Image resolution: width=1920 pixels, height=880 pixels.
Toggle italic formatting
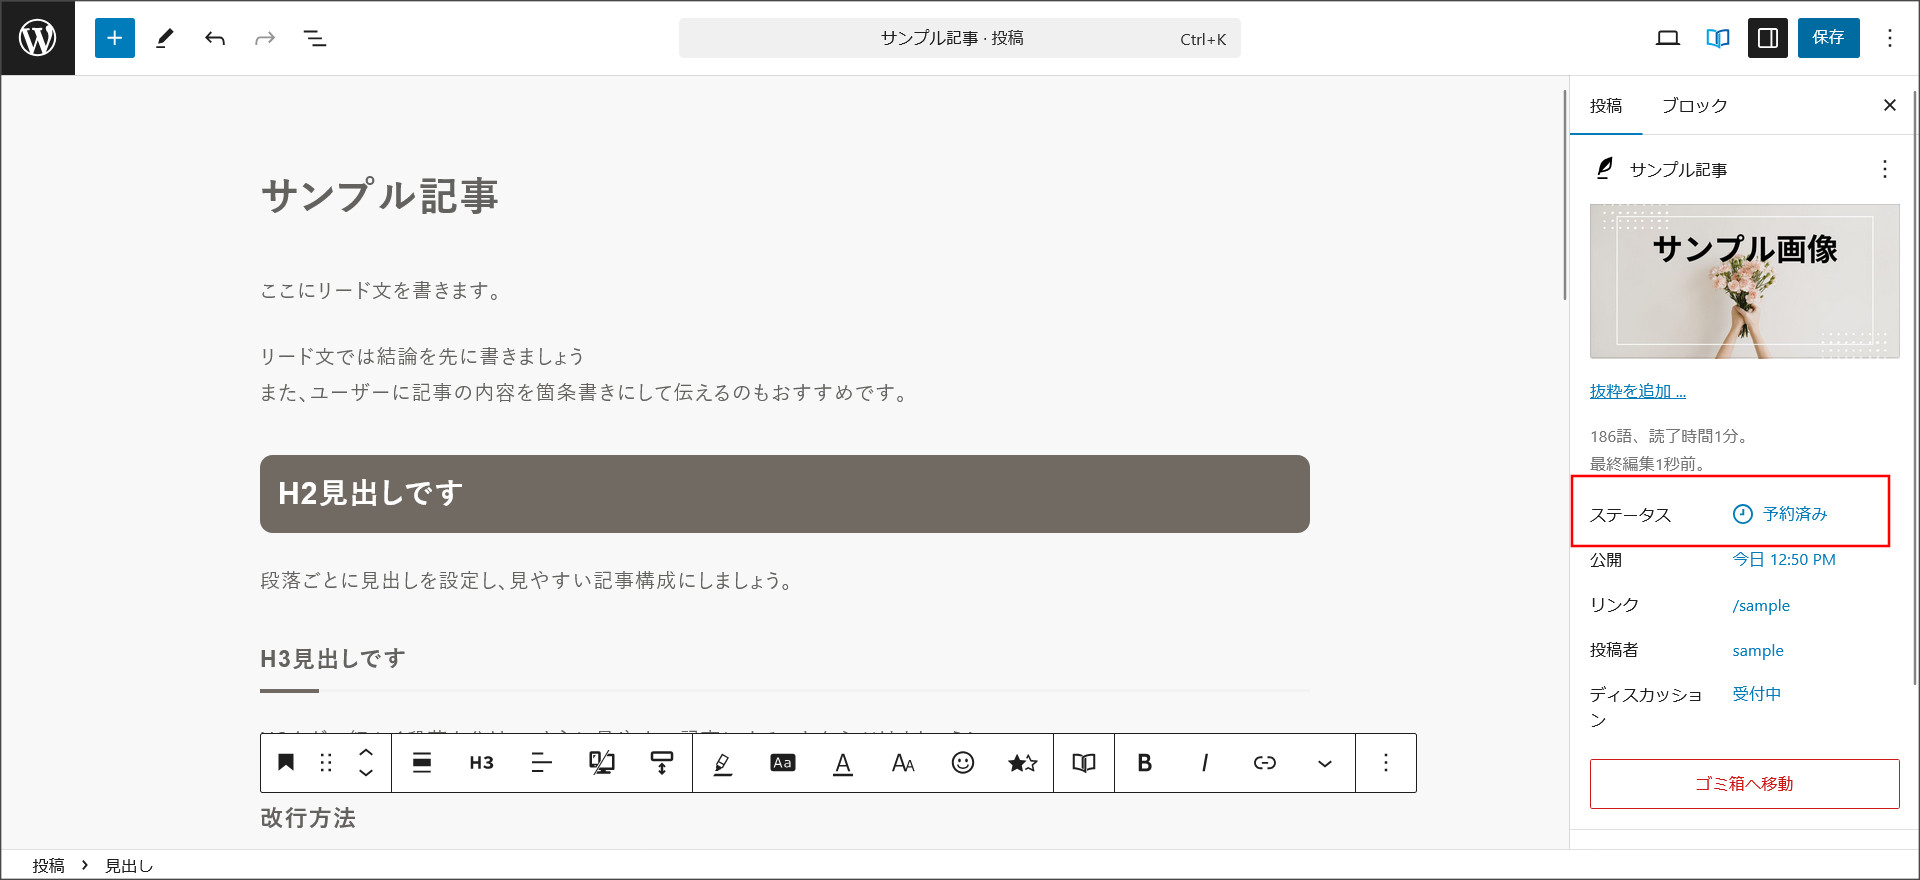(x=1205, y=763)
